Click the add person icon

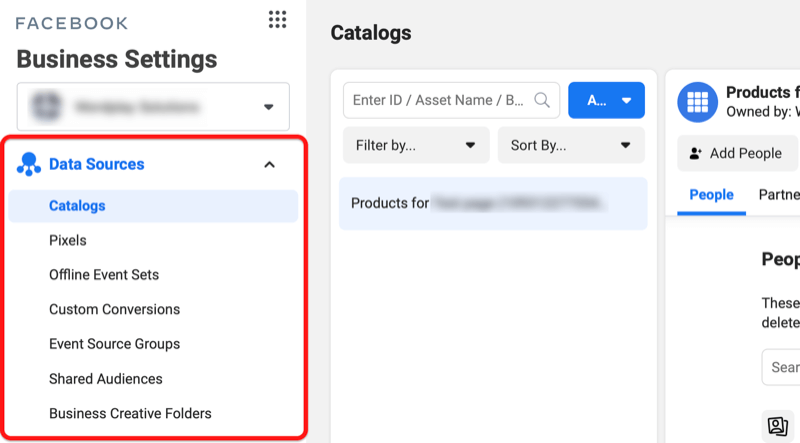click(x=695, y=153)
